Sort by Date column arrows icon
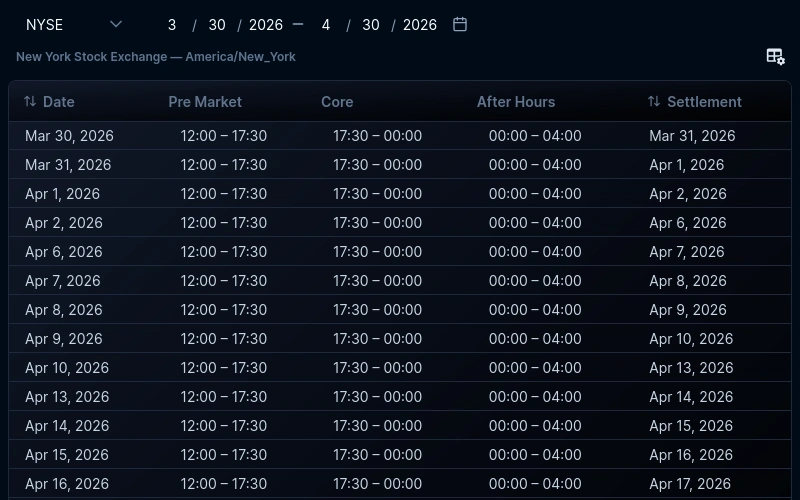 point(30,102)
